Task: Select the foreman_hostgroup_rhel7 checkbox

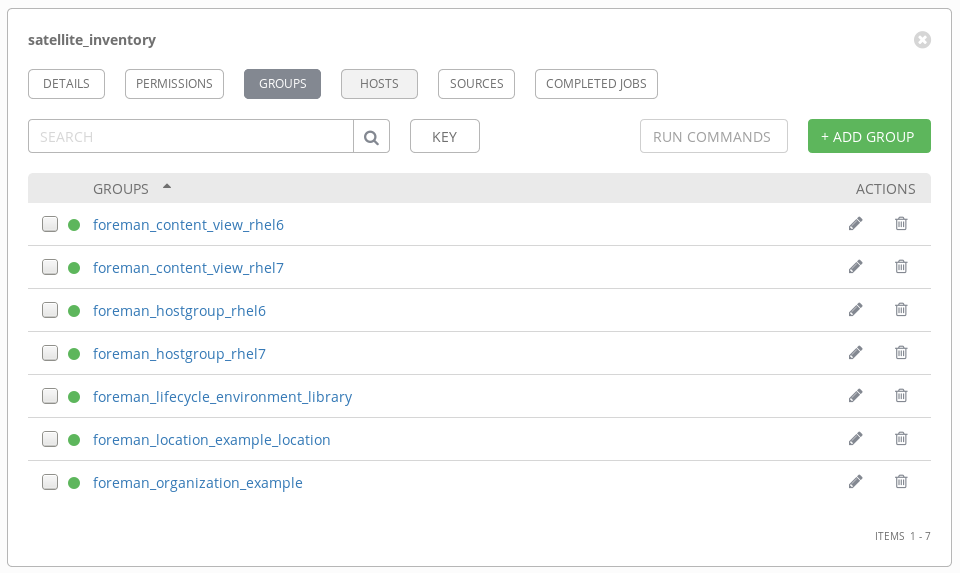Action: pyautogui.click(x=50, y=353)
